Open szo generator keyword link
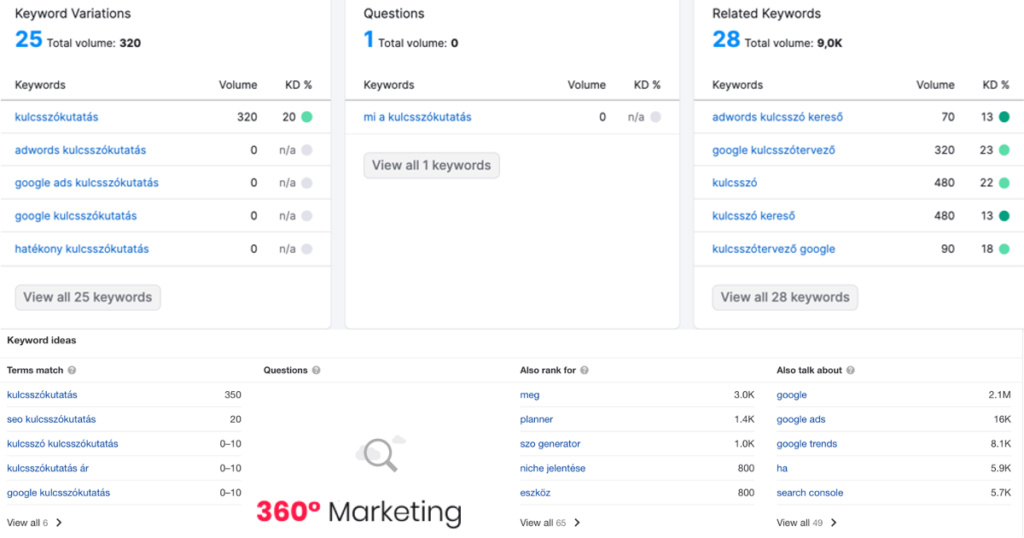 (x=550, y=444)
